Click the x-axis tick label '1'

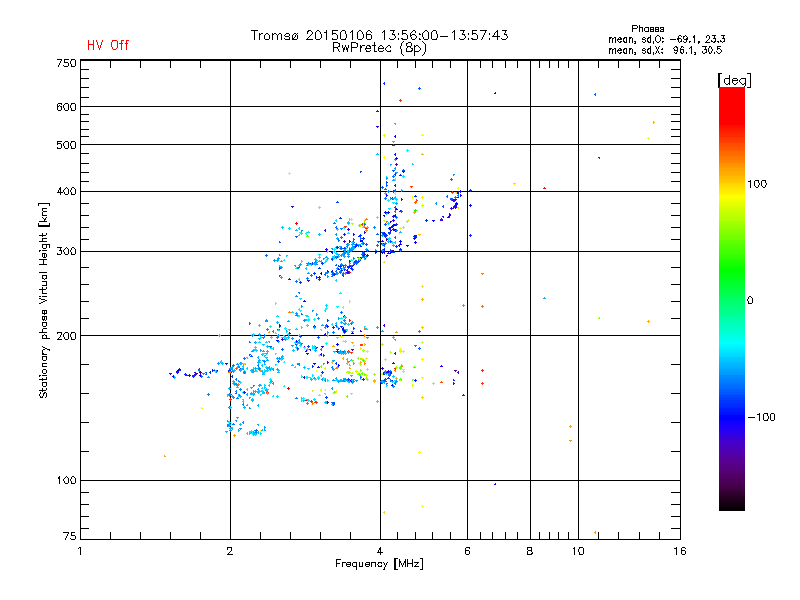80,551
